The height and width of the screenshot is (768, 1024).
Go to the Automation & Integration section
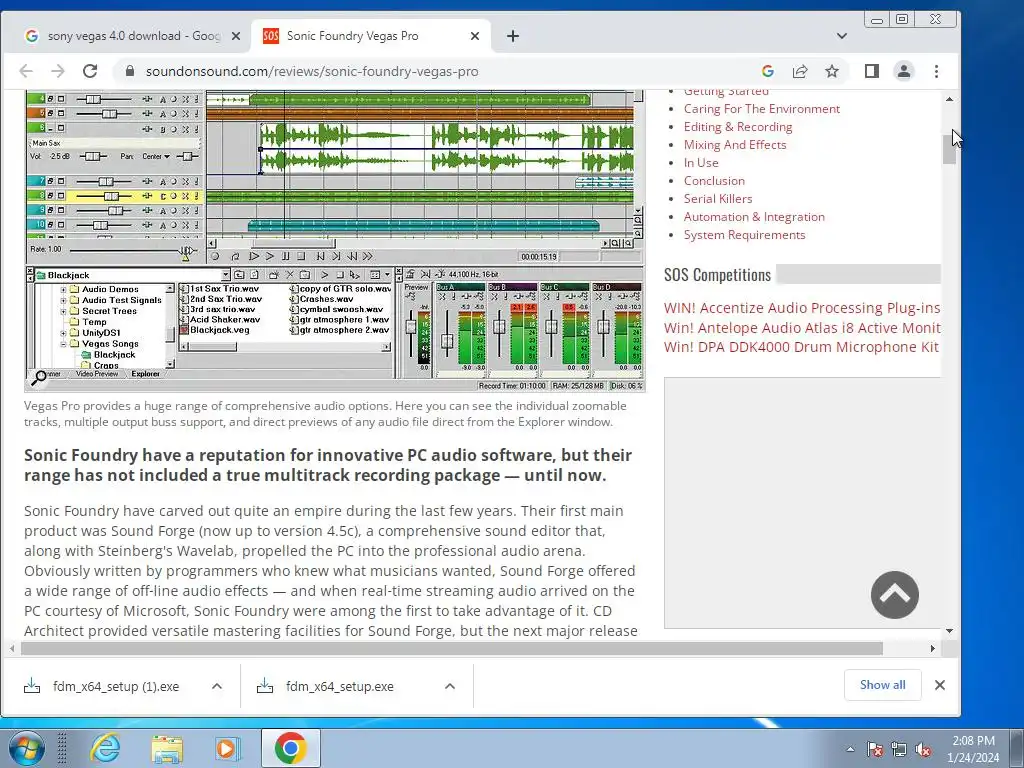[754, 217]
